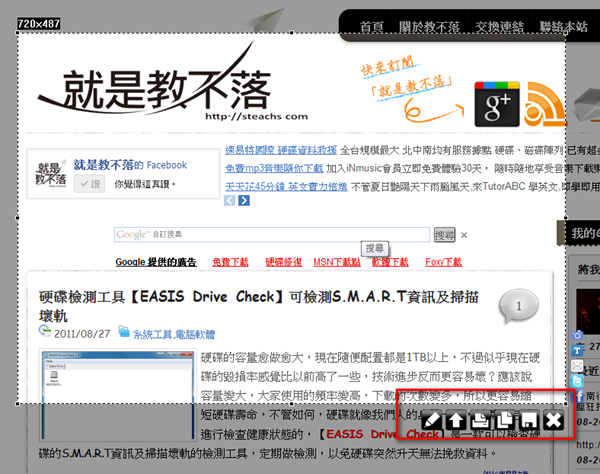The width and height of the screenshot is (600, 474).
Task: Open the 免費mp3音樂隨你下載 ad link
Action: tap(274, 168)
